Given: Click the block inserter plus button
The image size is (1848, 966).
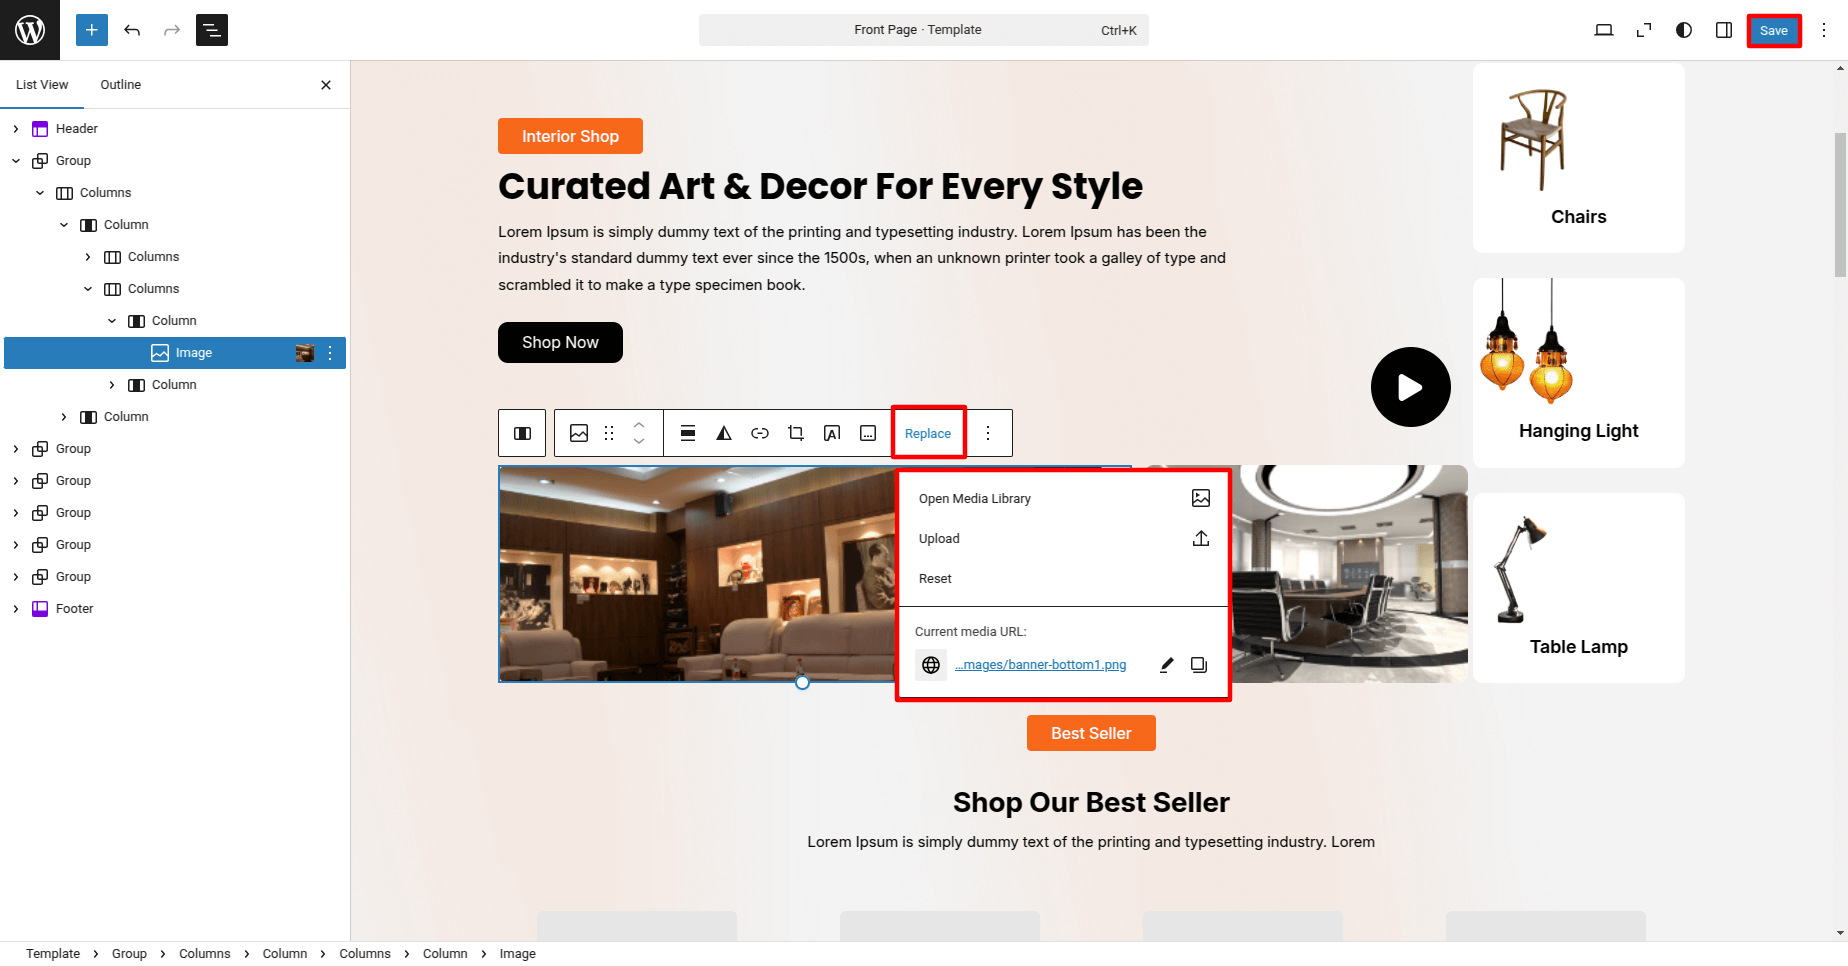Looking at the screenshot, I should 91,30.
